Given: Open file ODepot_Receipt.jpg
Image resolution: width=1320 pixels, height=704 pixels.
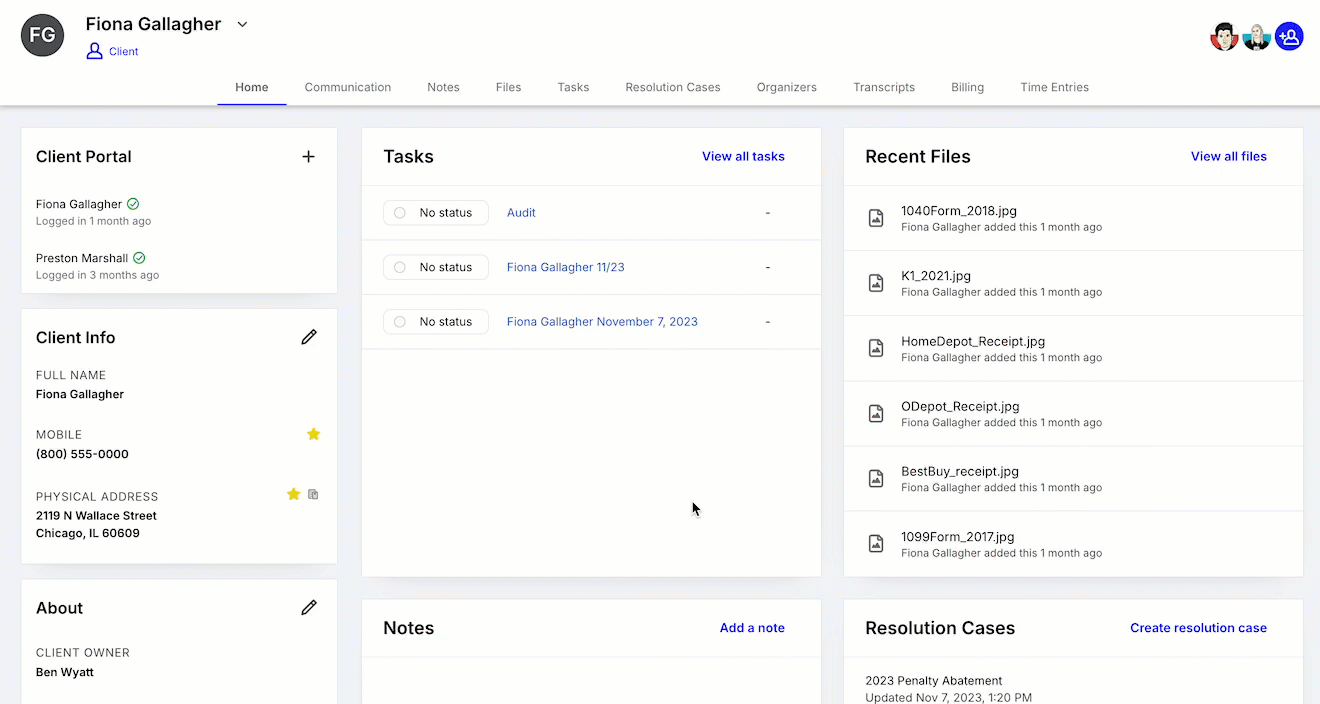Looking at the screenshot, I should click(x=960, y=406).
